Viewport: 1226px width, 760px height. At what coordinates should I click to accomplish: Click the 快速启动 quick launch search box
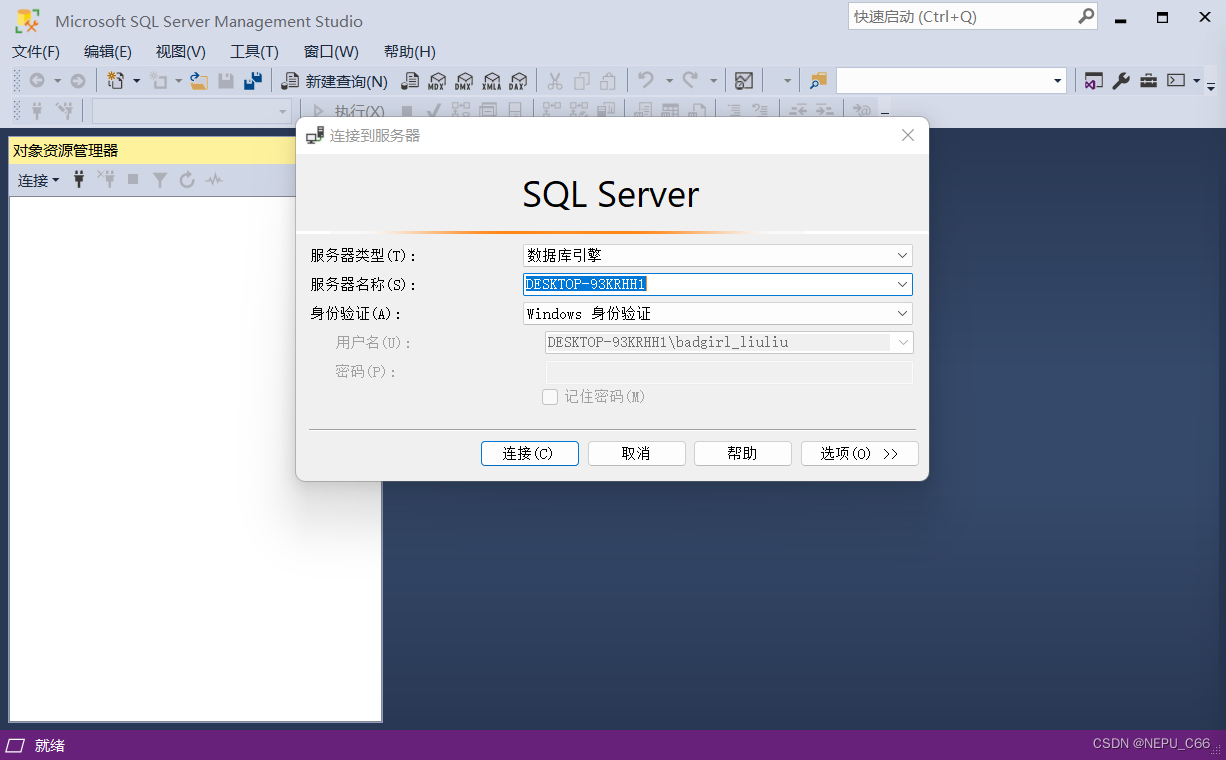tap(960, 17)
